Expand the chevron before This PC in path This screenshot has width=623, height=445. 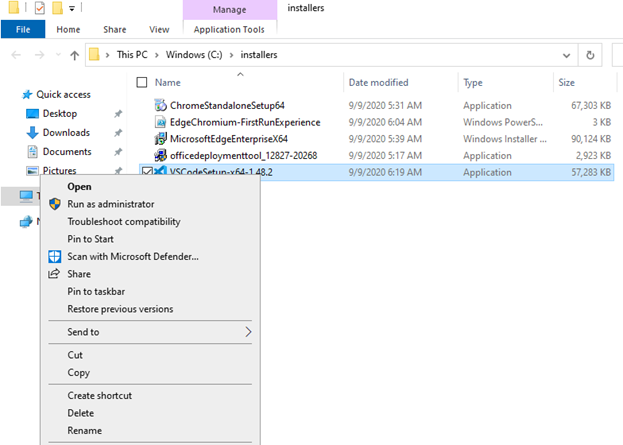(107, 55)
